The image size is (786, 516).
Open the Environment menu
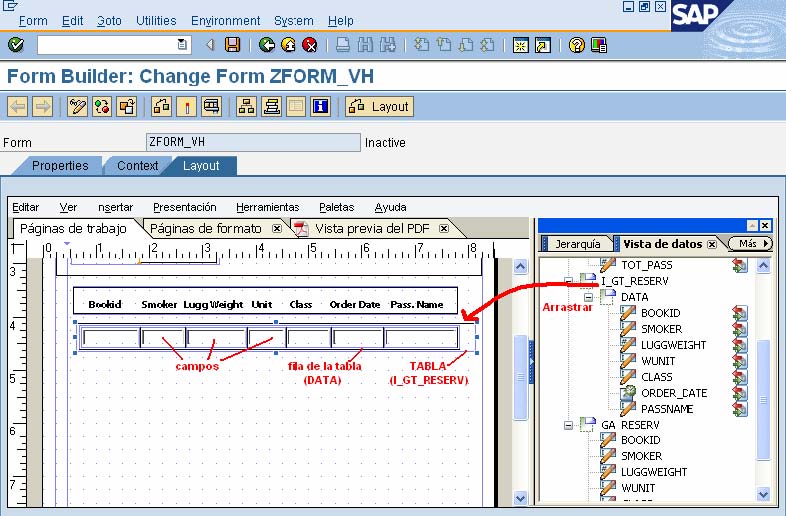point(226,21)
